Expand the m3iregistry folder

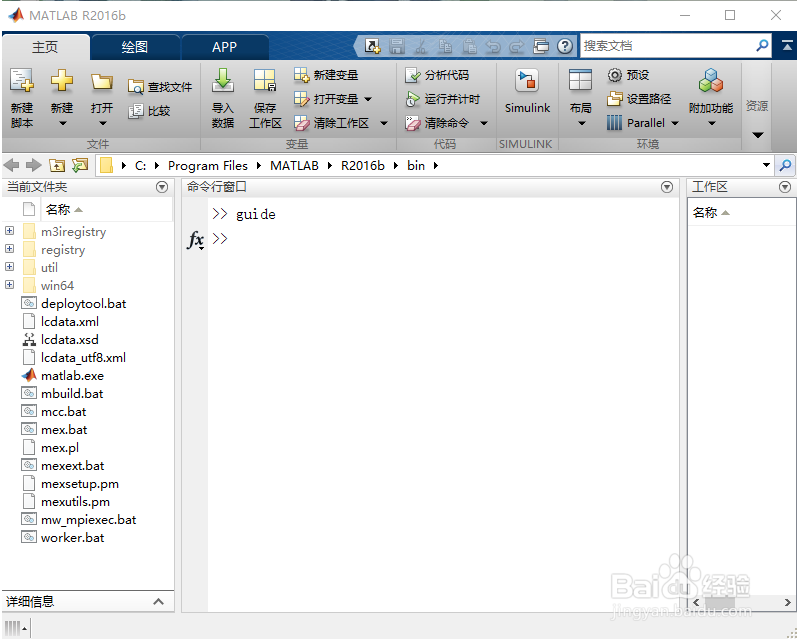click(9, 231)
